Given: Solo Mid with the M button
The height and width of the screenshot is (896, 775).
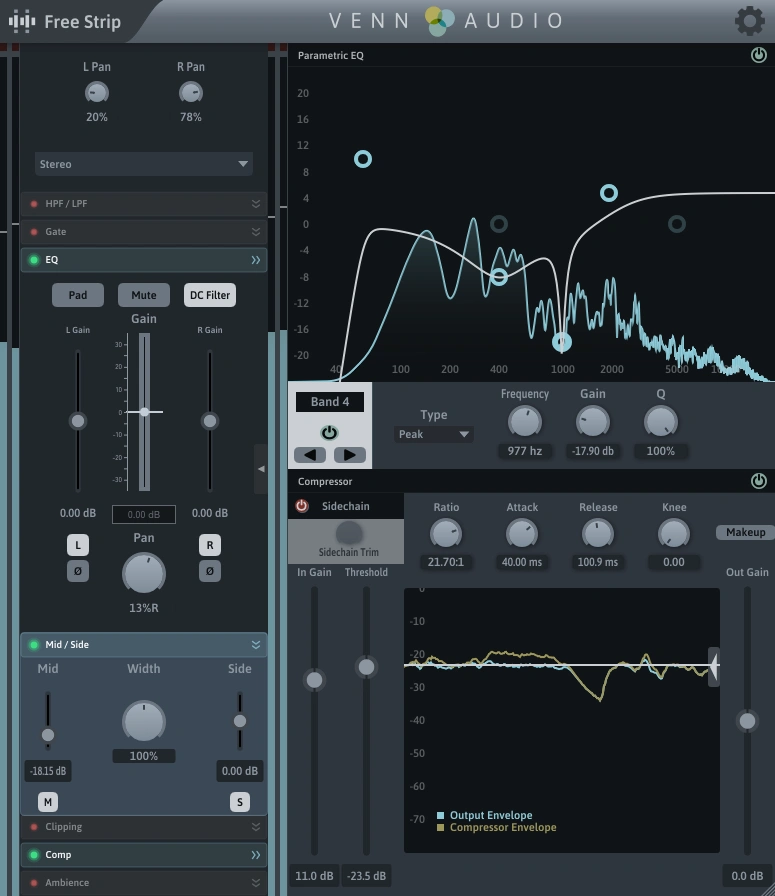Looking at the screenshot, I should click(48, 802).
